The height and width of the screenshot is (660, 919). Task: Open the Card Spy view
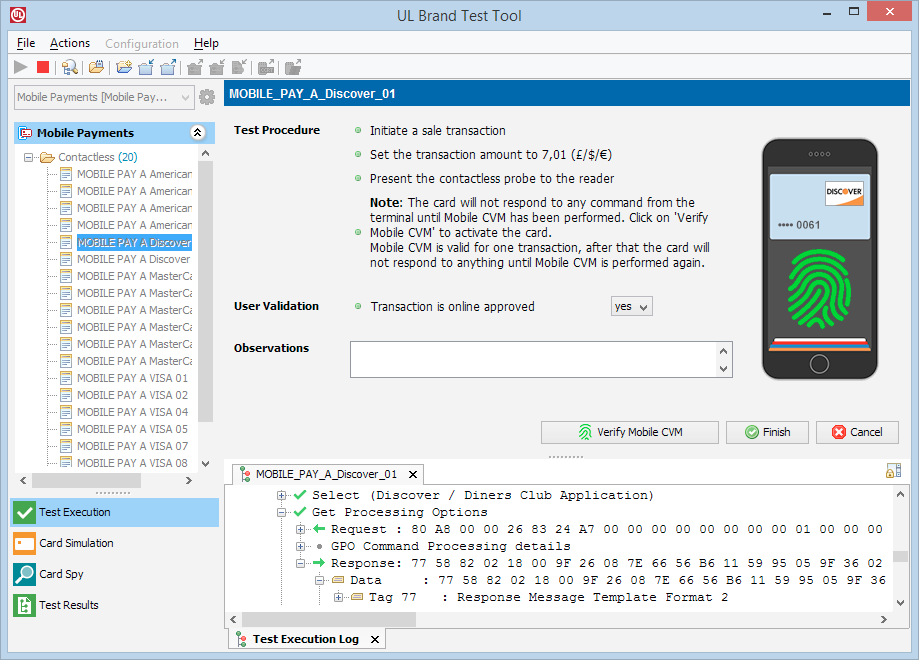coord(115,574)
